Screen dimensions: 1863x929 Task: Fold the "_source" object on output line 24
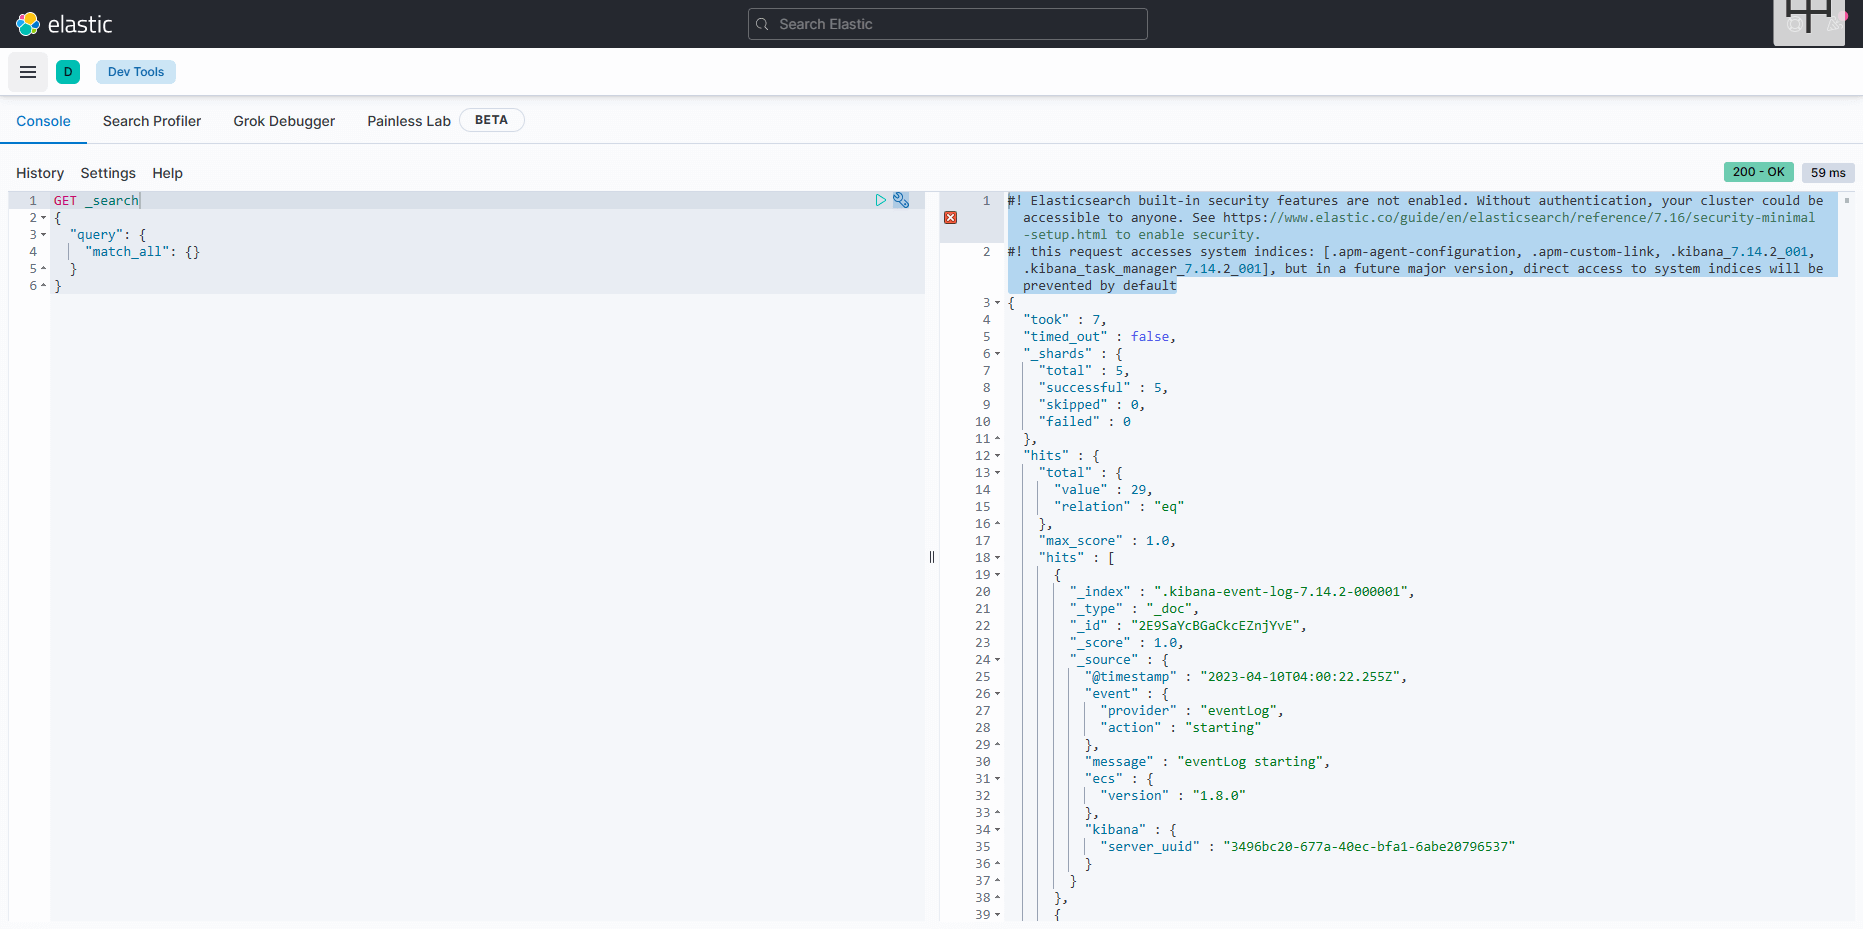(x=997, y=660)
